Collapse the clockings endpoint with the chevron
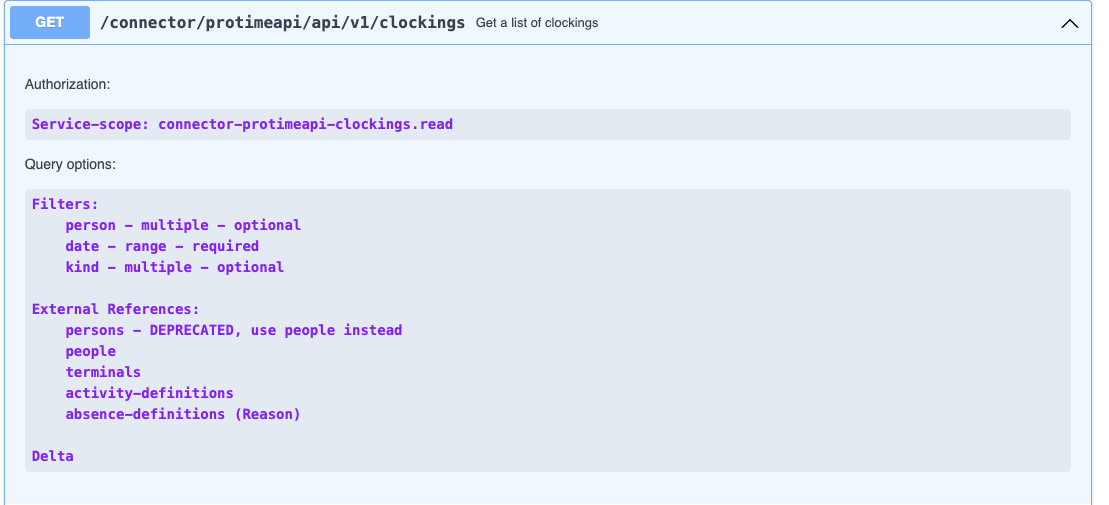The width and height of the screenshot is (1109, 505). pos(1069,23)
